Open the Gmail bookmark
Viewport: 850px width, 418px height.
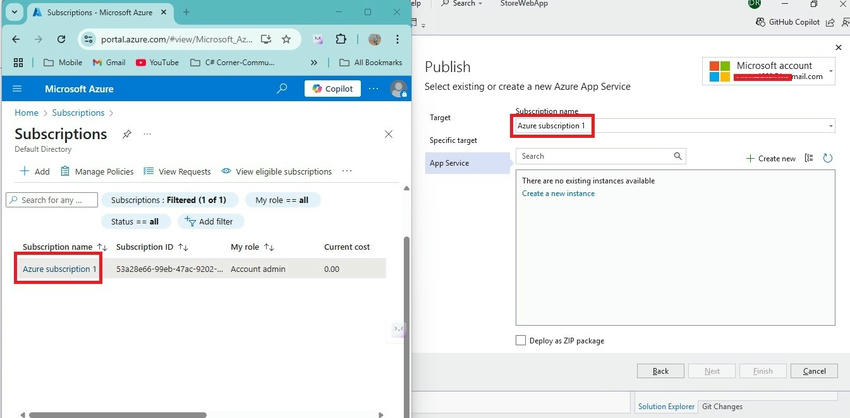point(109,62)
